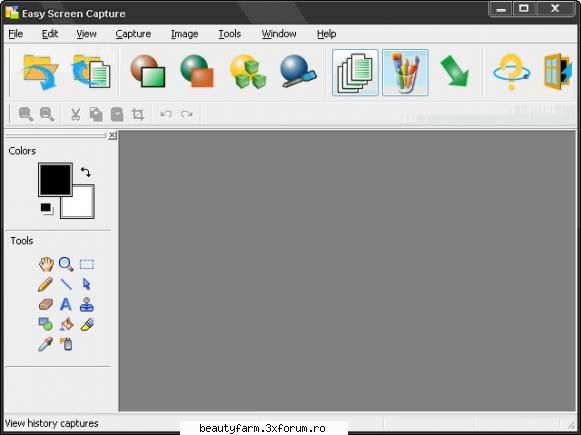
Task: Toggle the history captures pages icon
Action: pos(355,73)
